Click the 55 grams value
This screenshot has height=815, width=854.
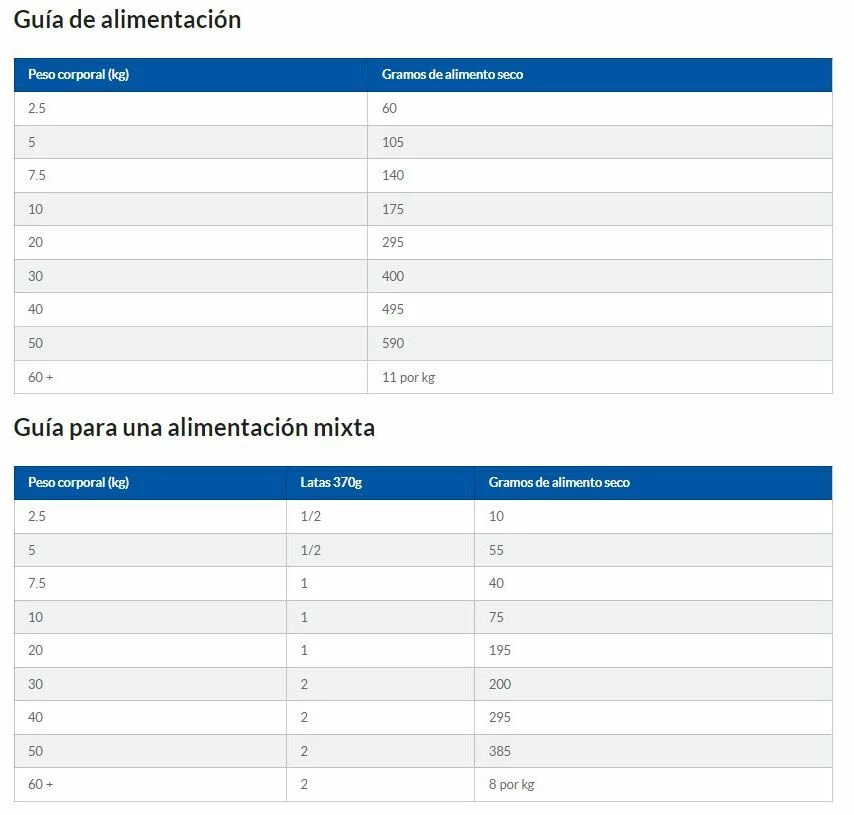point(497,550)
